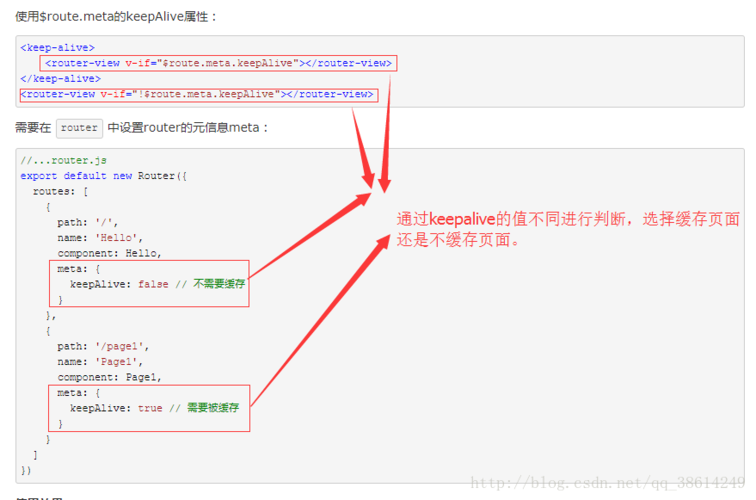
Task: Click the line name: 'Hello'
Action: [100, 238]
